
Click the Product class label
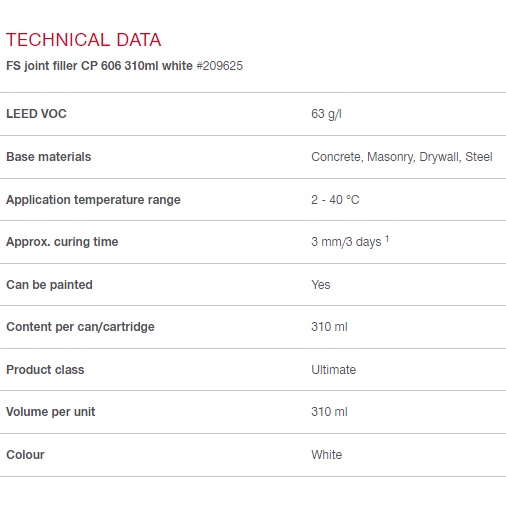[x=45, y=370]
